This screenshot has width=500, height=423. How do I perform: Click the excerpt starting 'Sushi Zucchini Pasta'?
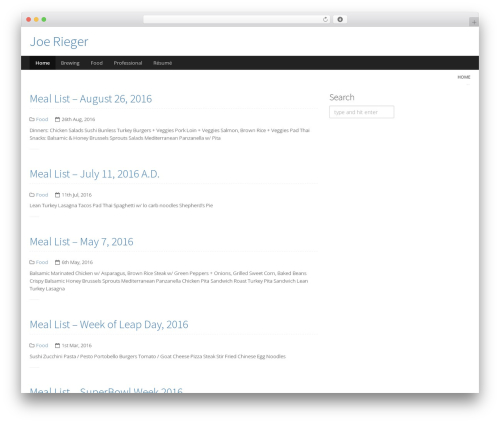(x=158, y=356)
